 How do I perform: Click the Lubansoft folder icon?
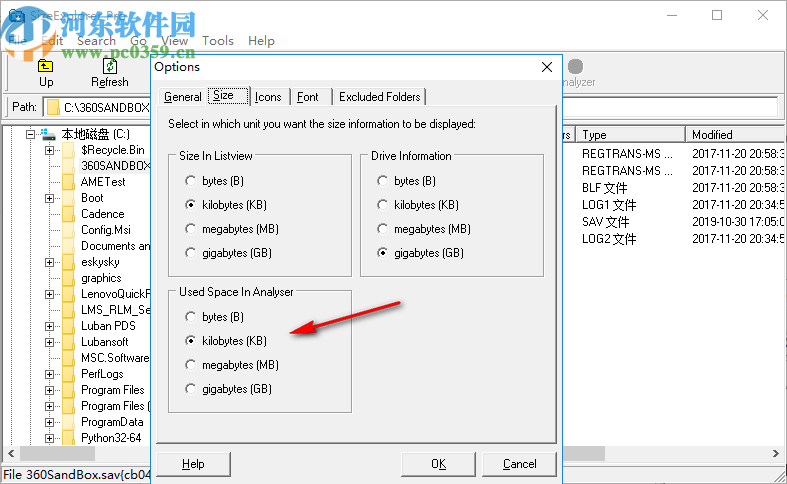tap(69, 342)
